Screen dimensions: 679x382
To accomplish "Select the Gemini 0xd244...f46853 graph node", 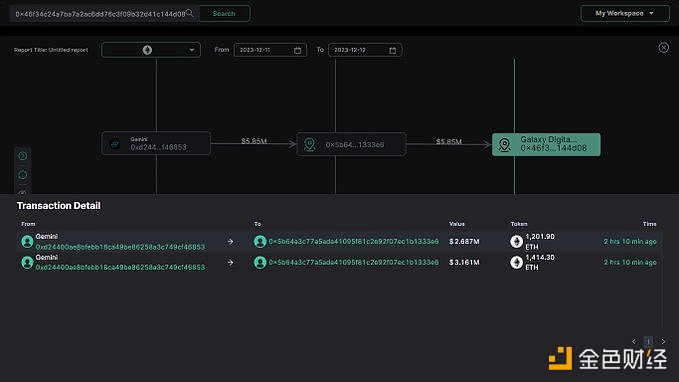I will pyautogui.click(x=156, y=143).
